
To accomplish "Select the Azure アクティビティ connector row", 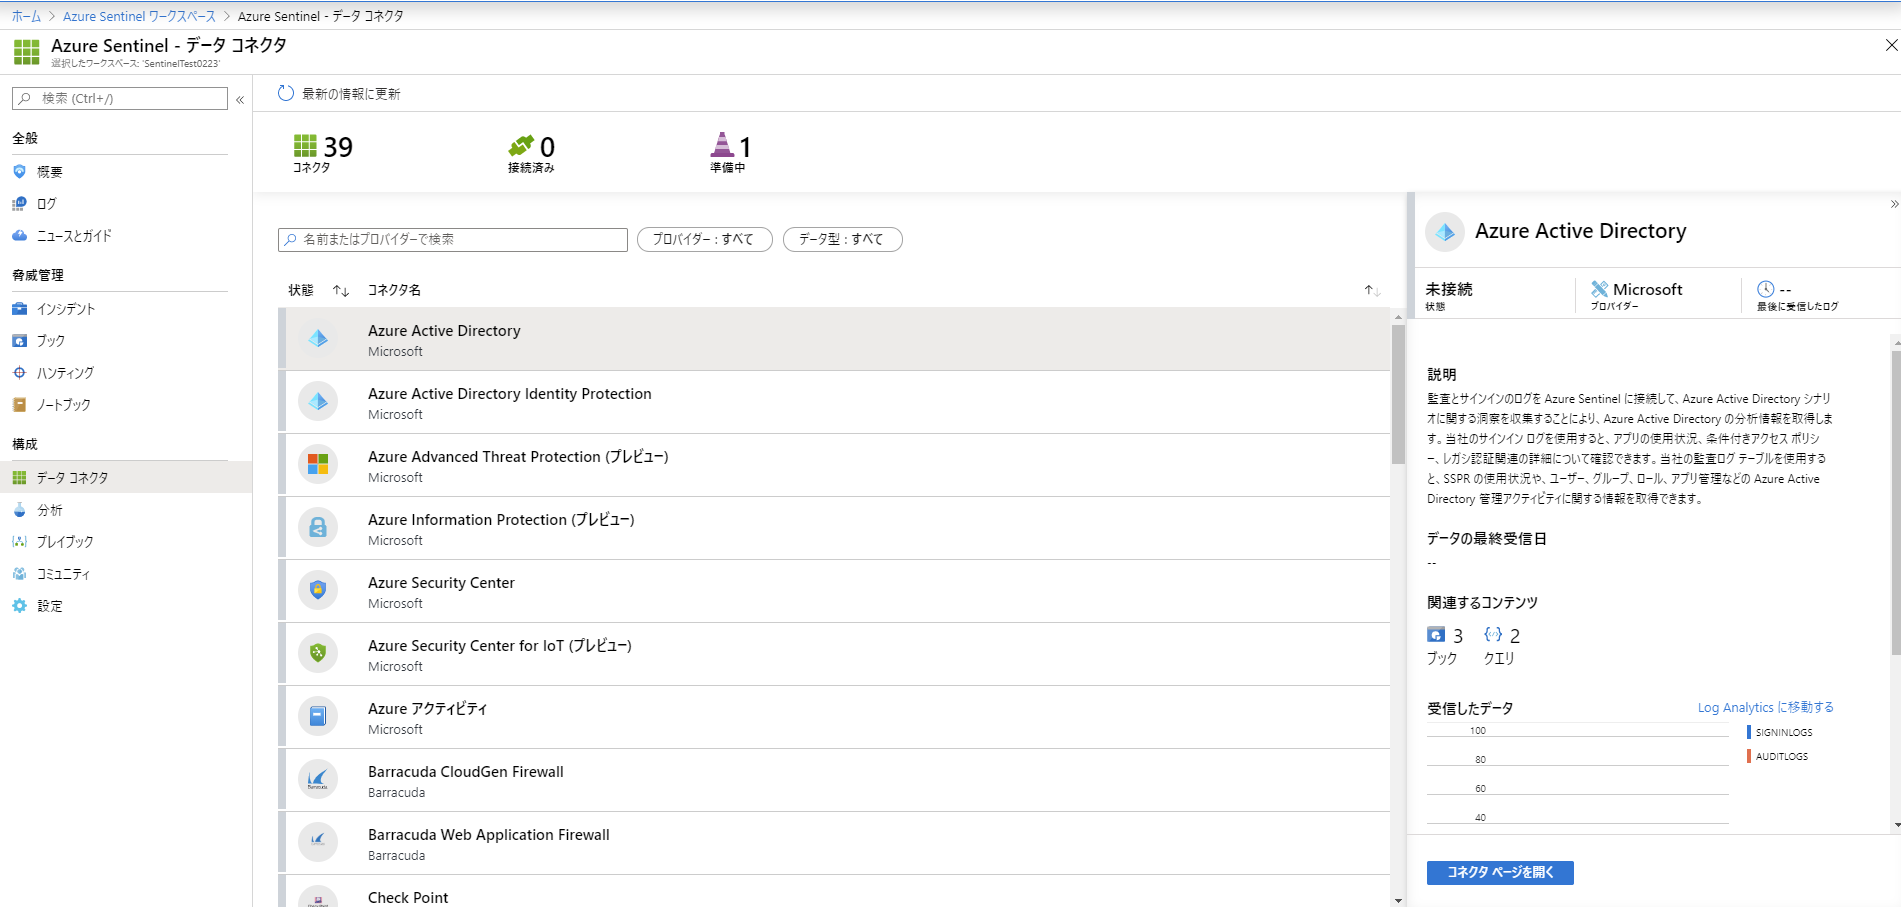I will click(x=834, y=717).
